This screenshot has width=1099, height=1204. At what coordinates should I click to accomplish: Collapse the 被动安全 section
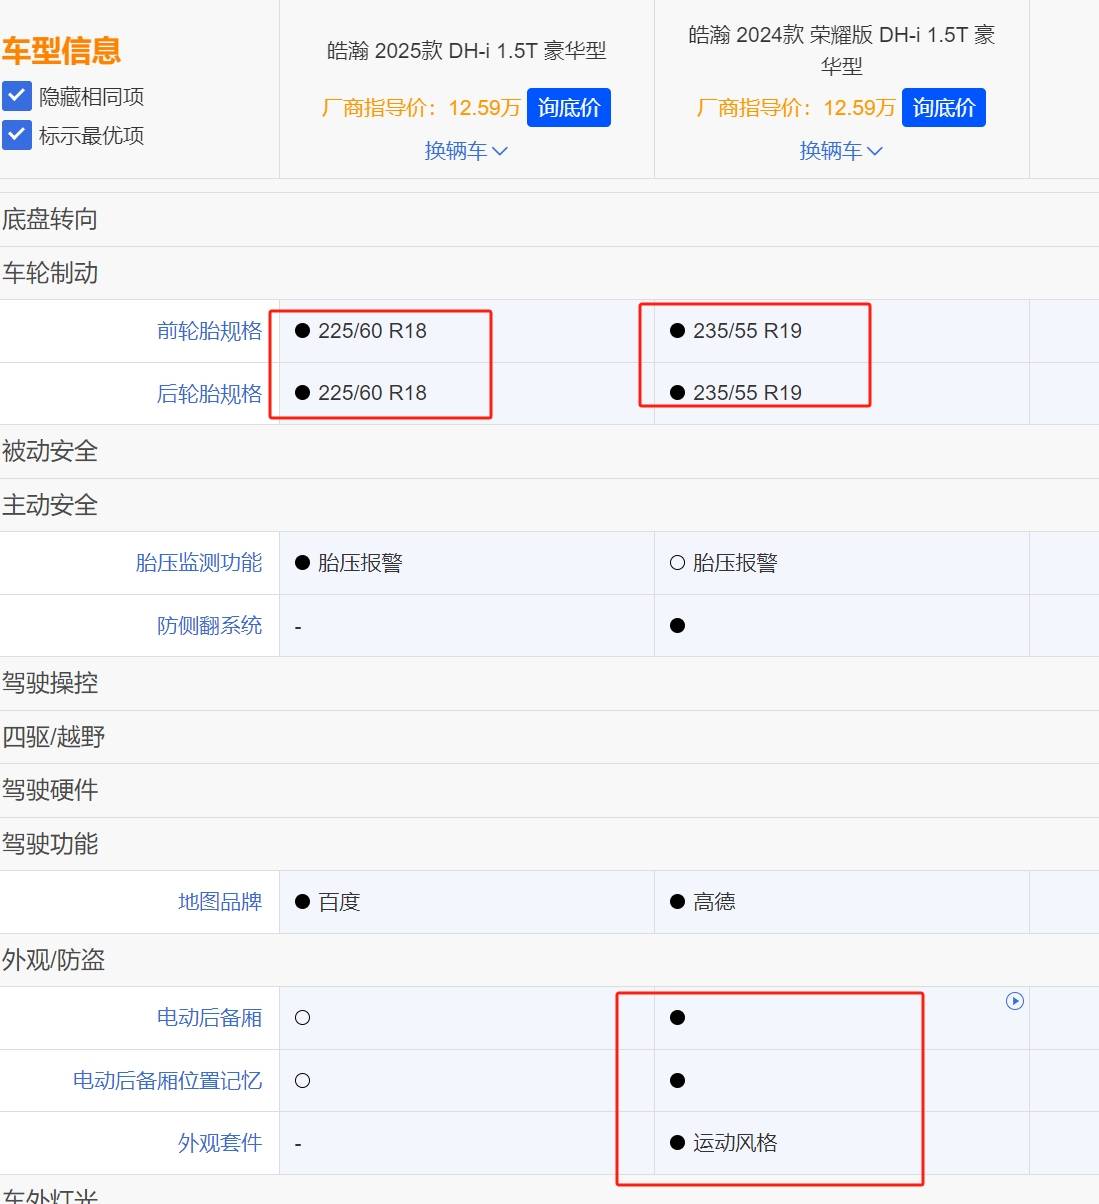(50, 451)
